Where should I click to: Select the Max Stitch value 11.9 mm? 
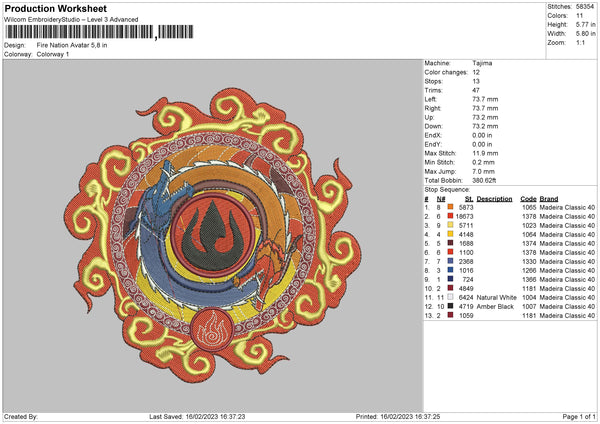[x=485, y=153]
